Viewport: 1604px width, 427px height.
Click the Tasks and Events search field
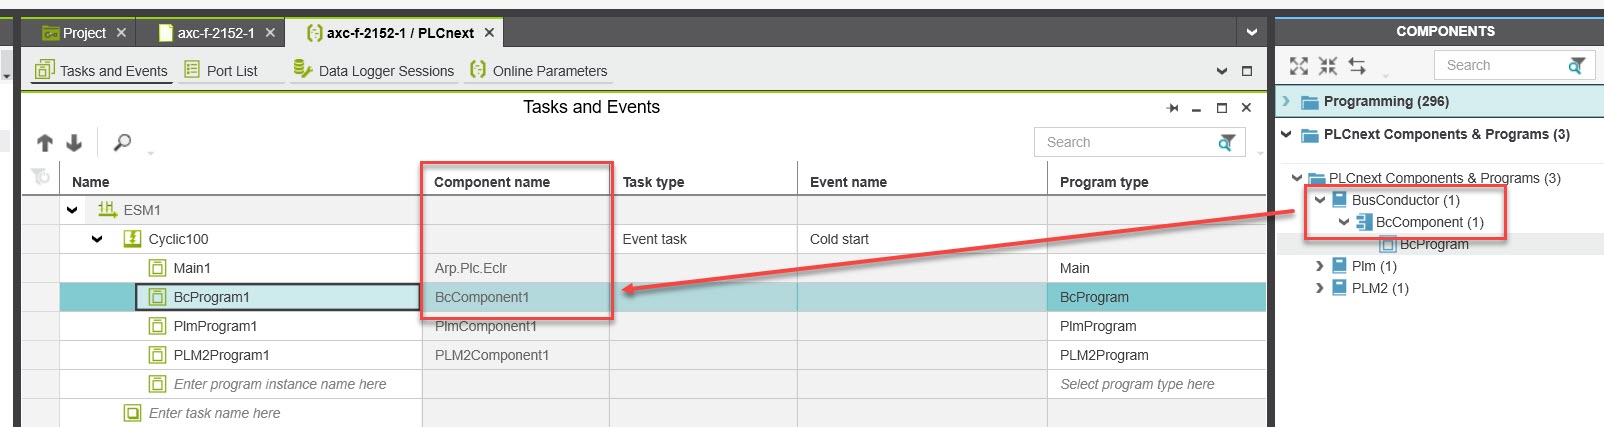coord(1125,143)
